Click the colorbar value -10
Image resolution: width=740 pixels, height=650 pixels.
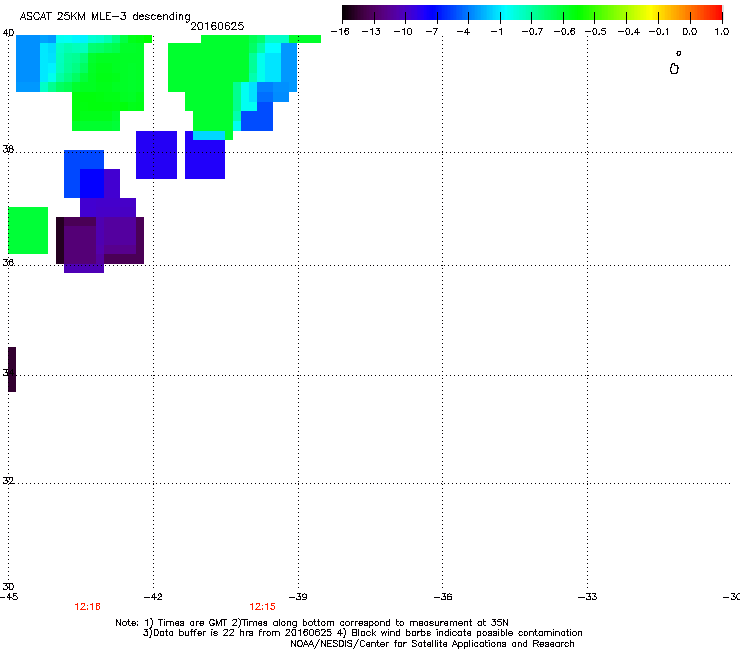click(403, 32)
